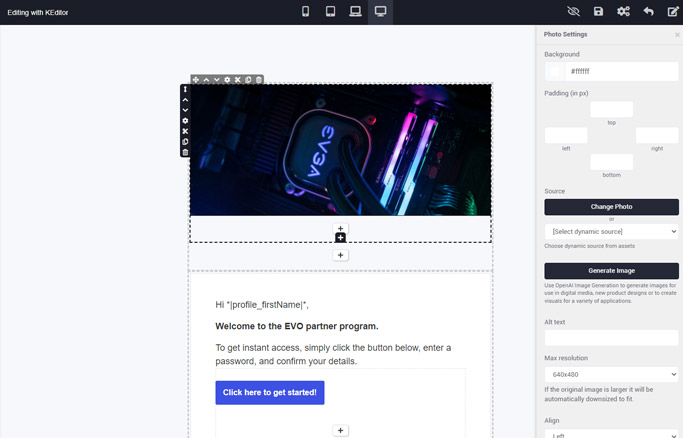683x438 pixels.
Task: Click component move icon in the gray toolbar
Action: click(196, 80)
